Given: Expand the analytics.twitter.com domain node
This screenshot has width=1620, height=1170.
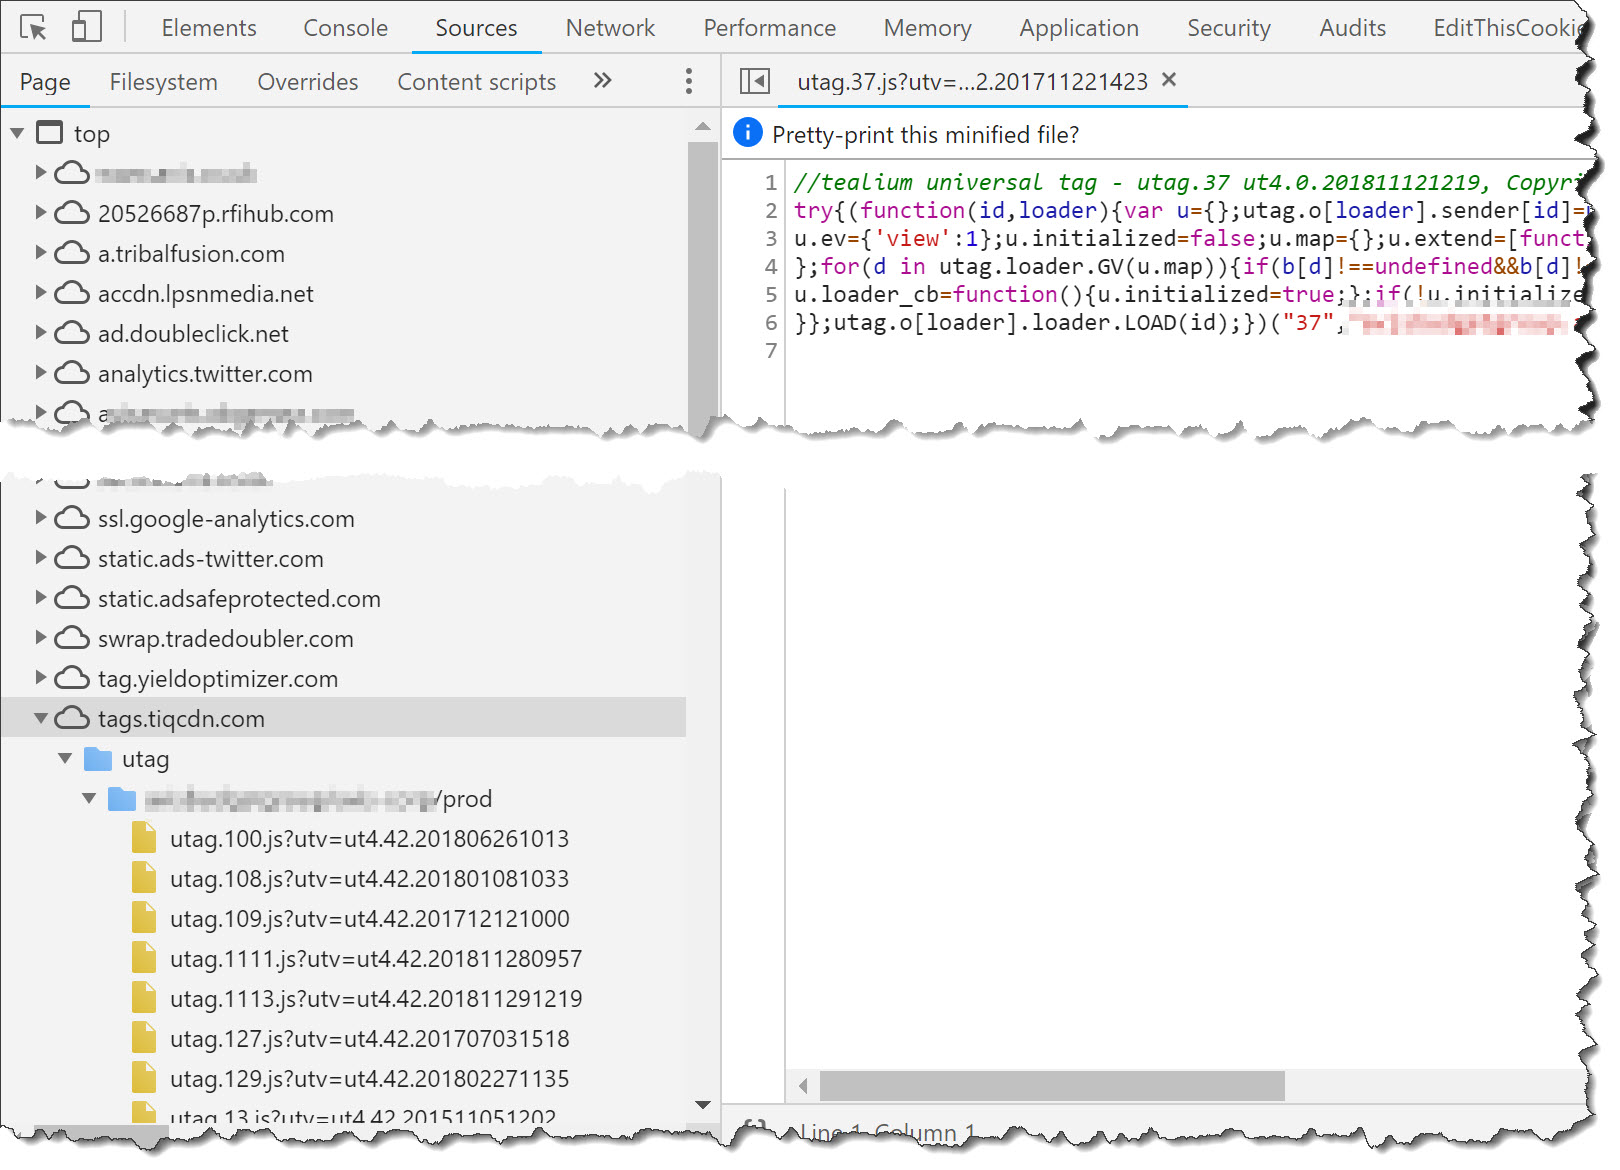Looking at the screenshot, I should pyautogui.click(x=41, y=372).
